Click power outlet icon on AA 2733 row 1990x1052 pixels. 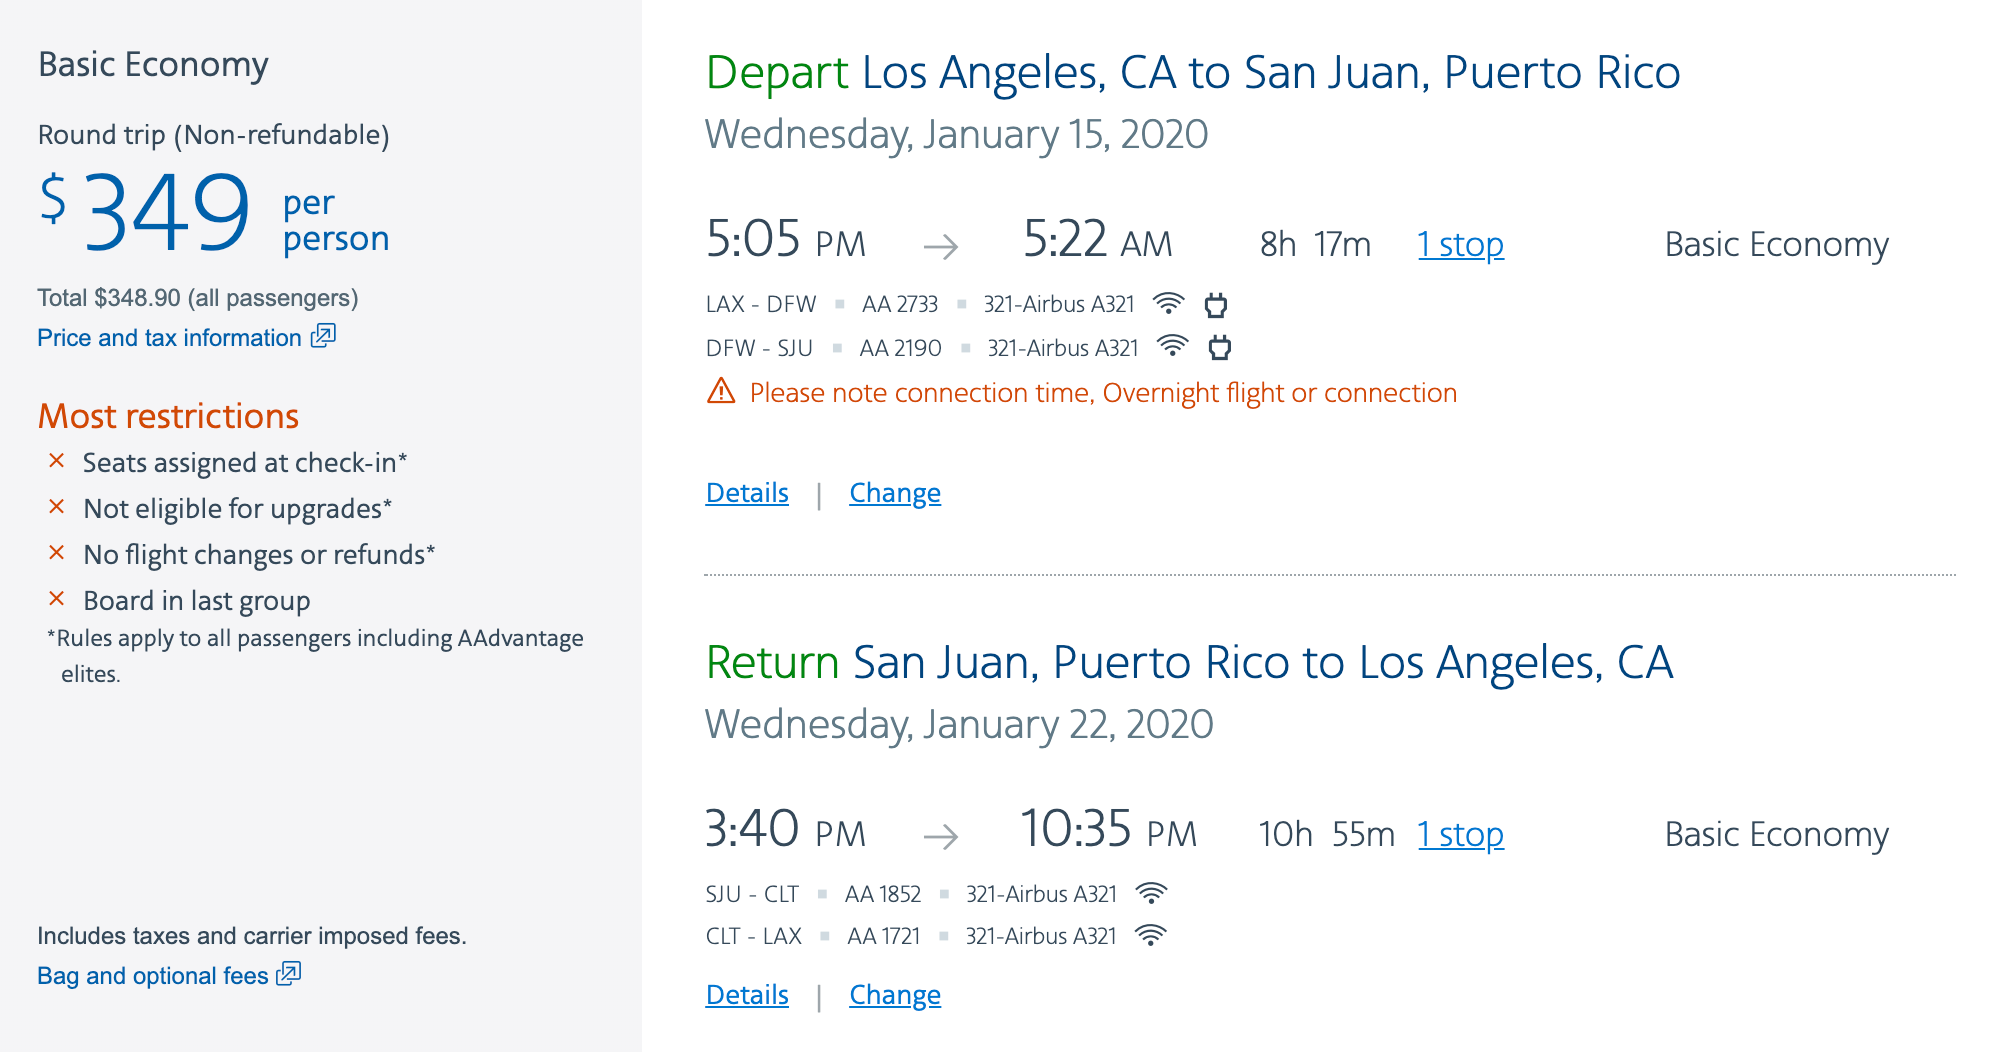pyautogui.click(x=1216, y=304)
